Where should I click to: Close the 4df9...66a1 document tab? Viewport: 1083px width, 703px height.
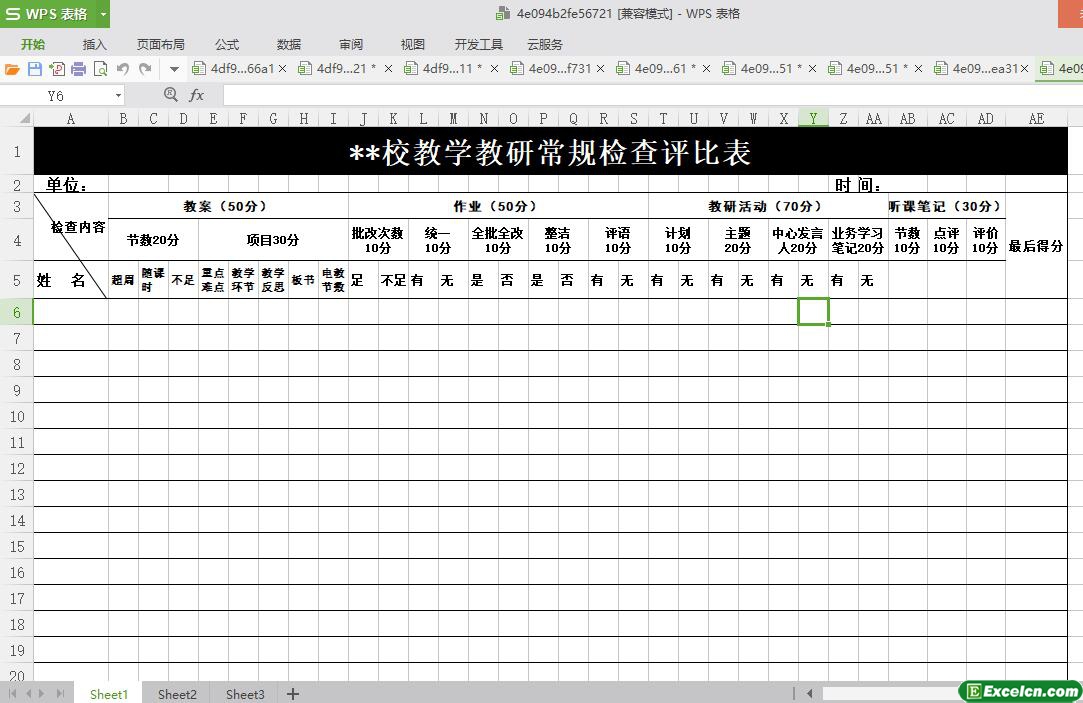(x=283, y=69)
